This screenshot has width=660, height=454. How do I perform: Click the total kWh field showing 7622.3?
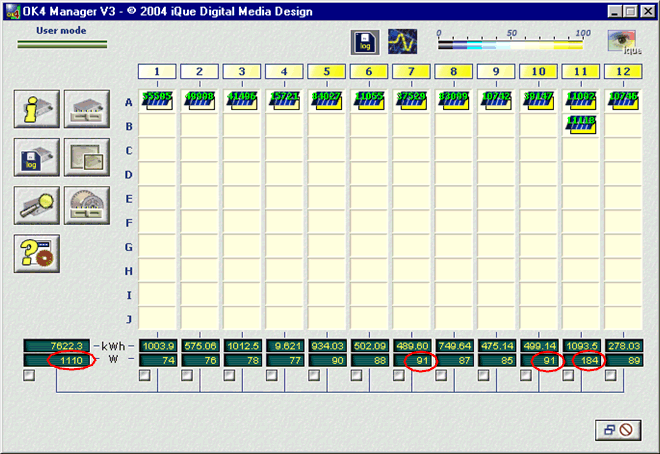[56, 345]
